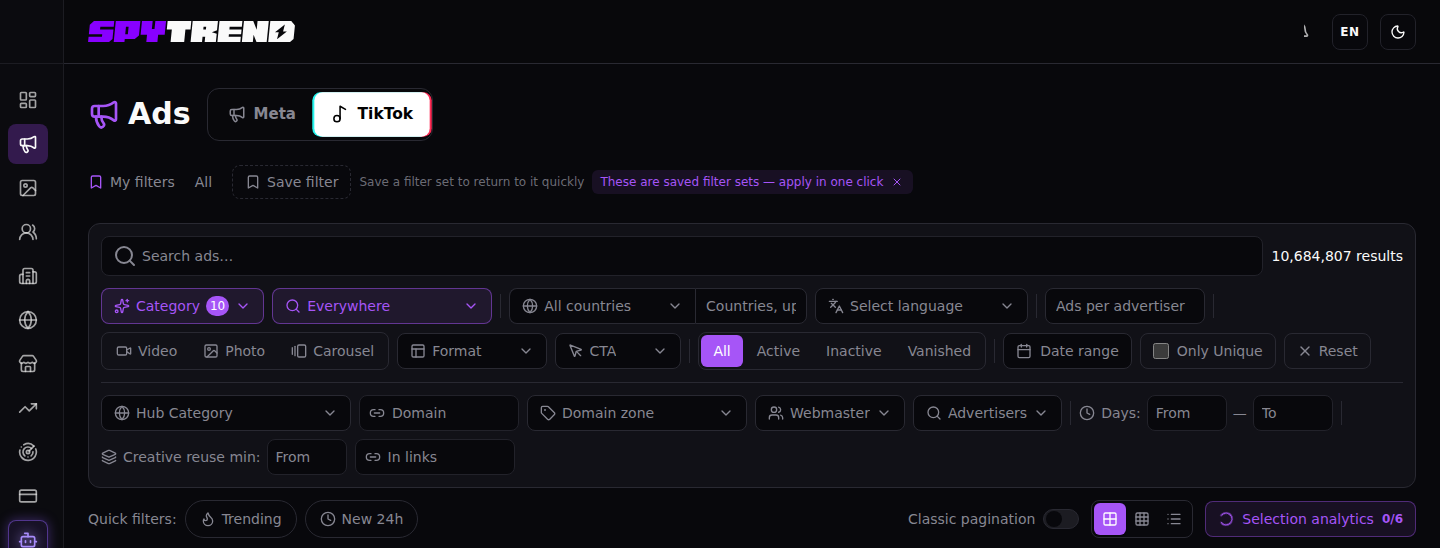Viewport: 1440px width, 548px height.
Task: Open the store sidebar icon
Action: (x=28, y=364)
